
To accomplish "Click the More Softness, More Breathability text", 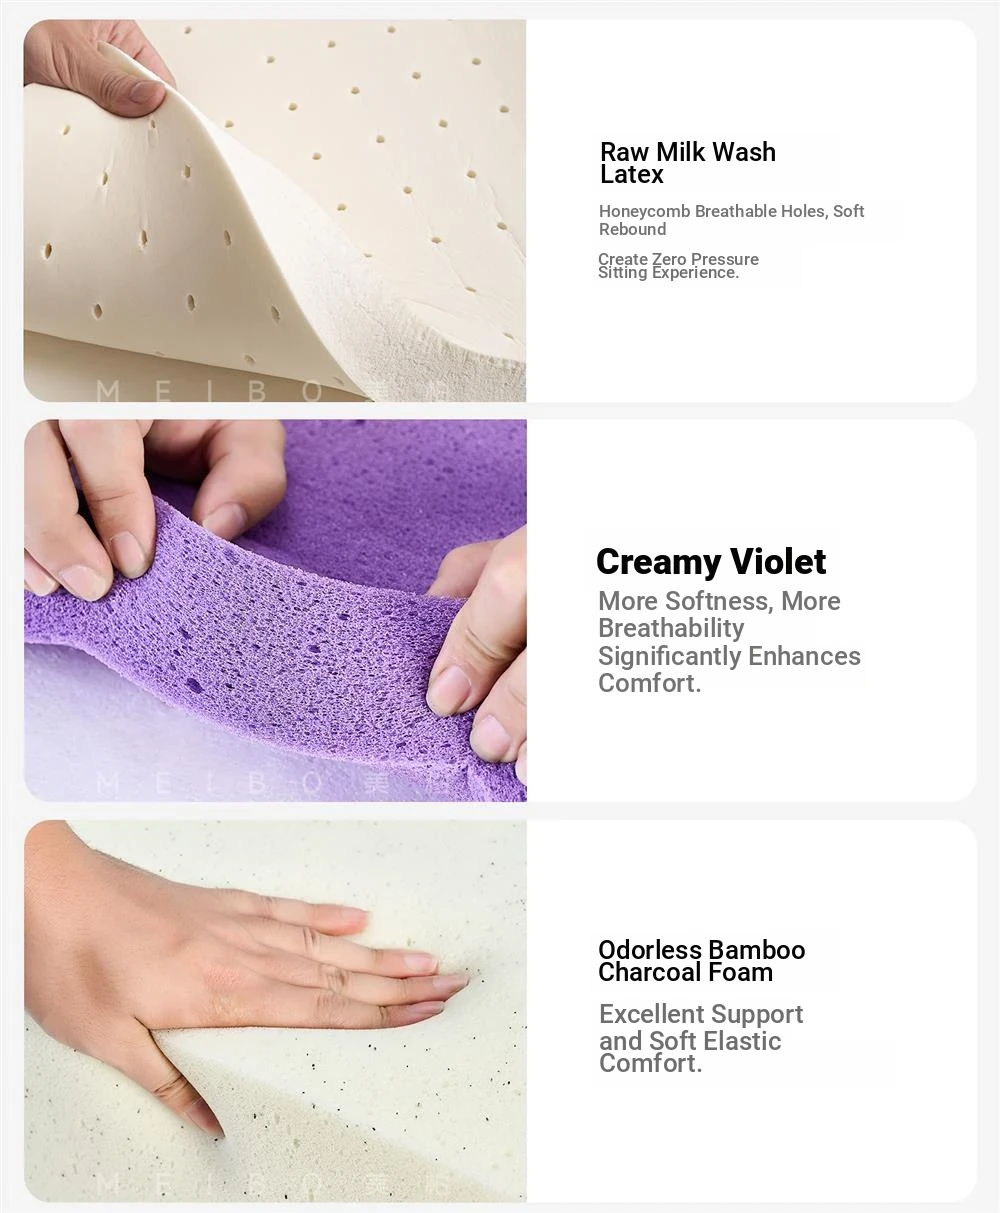I will coord(719,614).
